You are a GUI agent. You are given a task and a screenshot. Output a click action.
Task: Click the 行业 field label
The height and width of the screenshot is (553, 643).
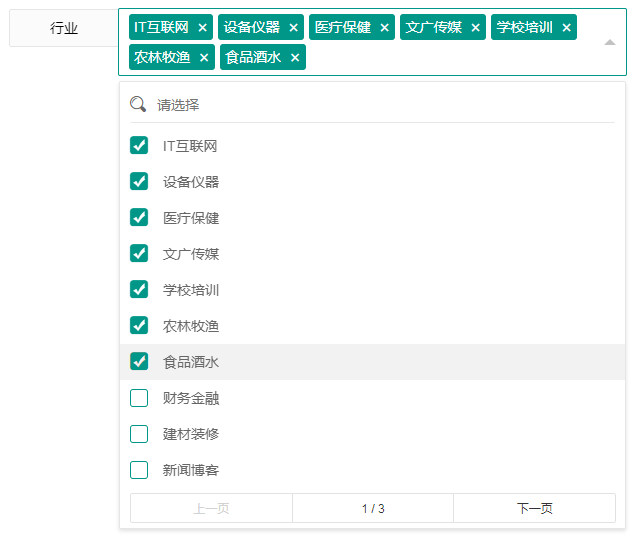[64, 28]
